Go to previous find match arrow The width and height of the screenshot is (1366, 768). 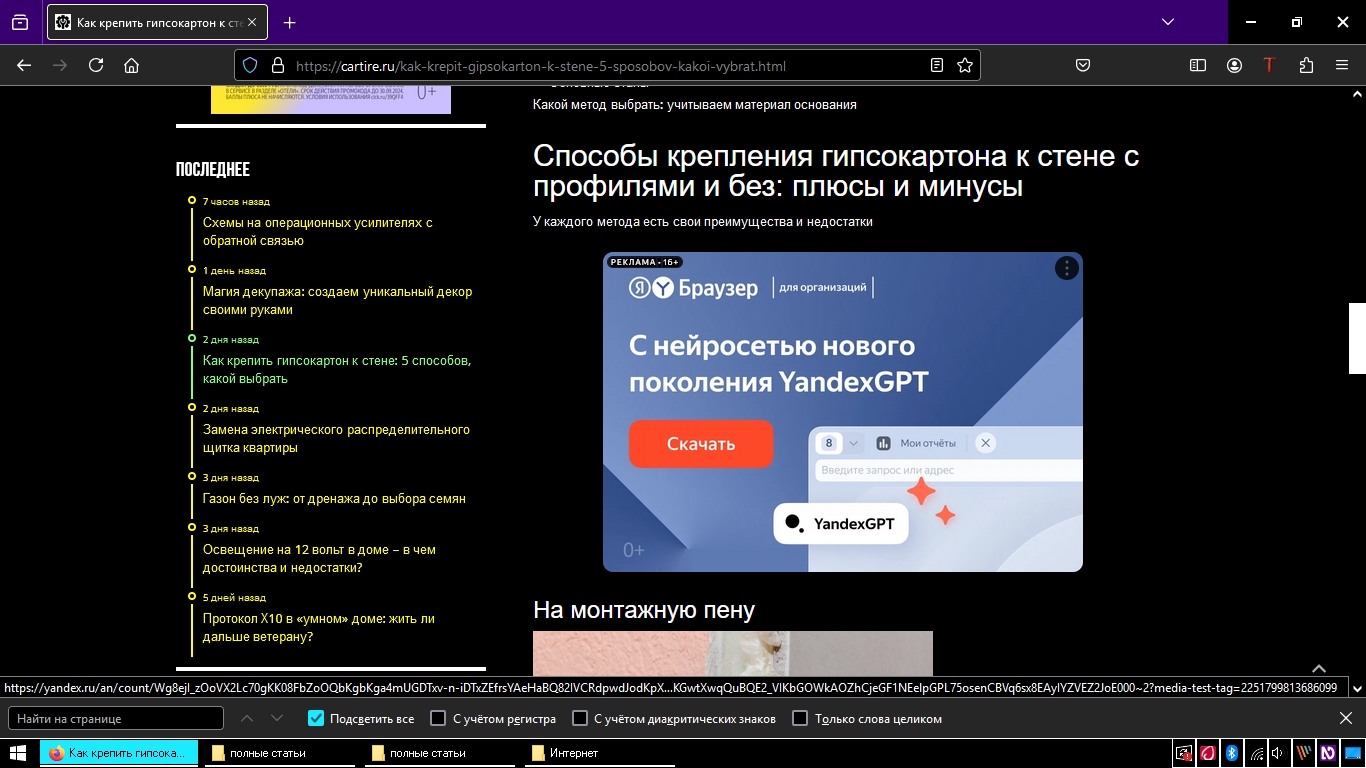coord(247,718)
